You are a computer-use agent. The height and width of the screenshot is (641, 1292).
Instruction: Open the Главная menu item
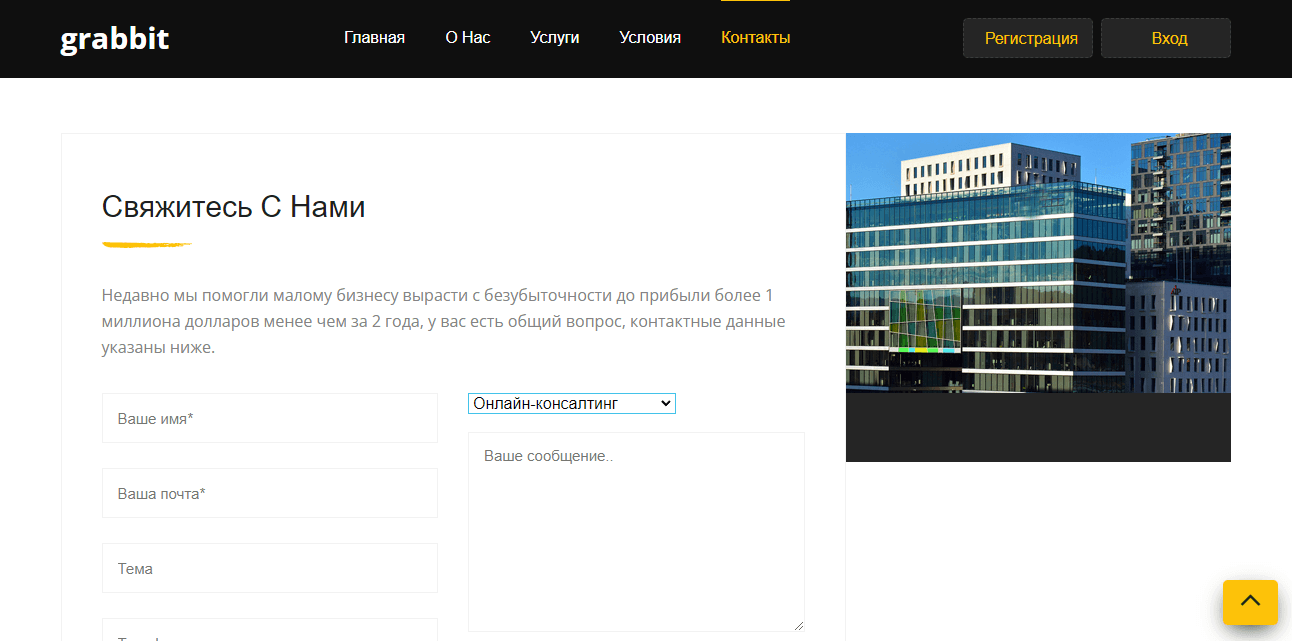click(374, 38)
